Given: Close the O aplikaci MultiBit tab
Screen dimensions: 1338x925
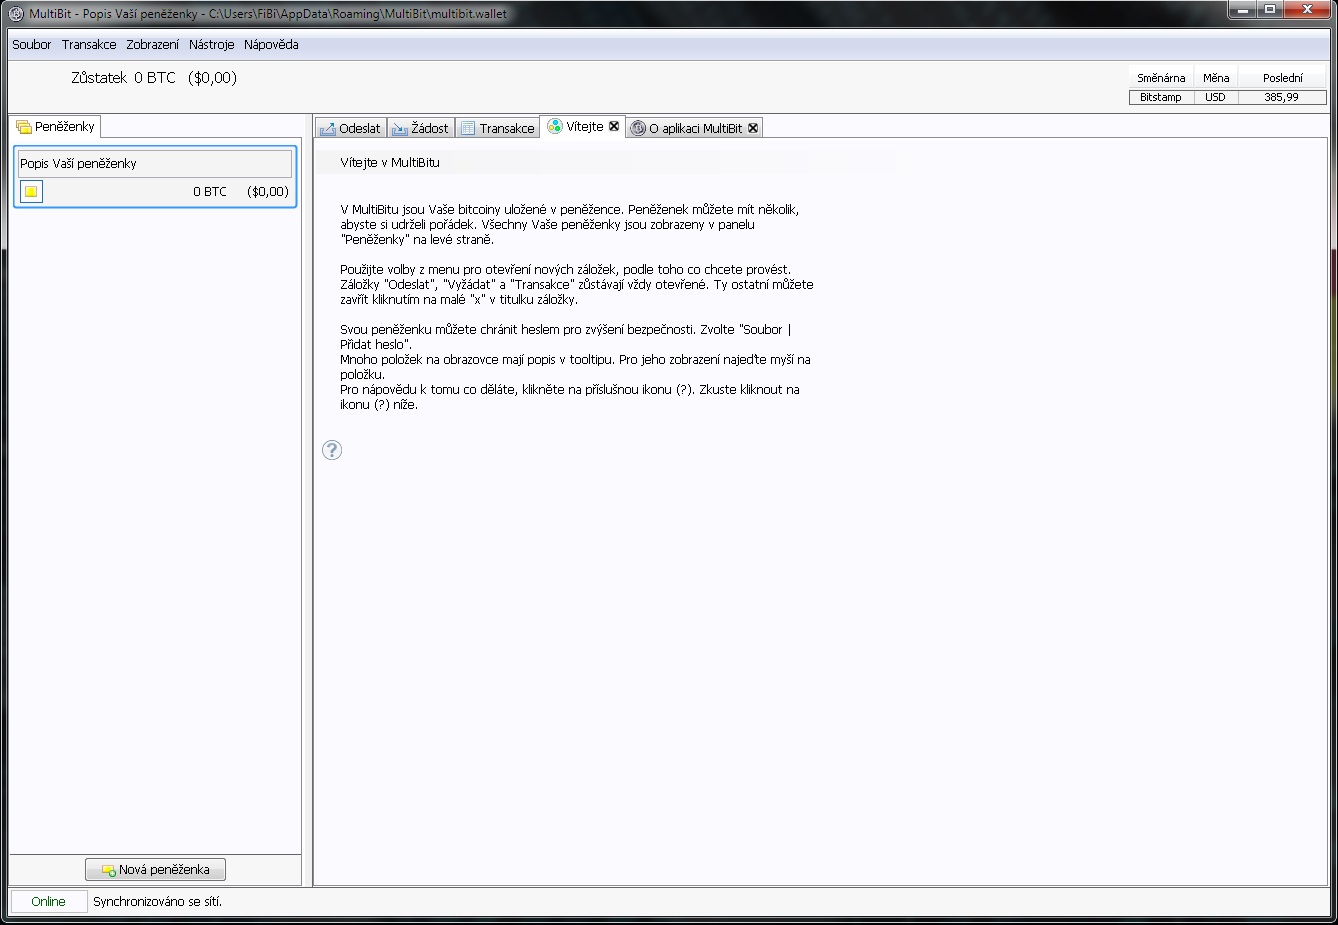Looking at the screenshot, I should pyautogui.click(x=753, y=128).
